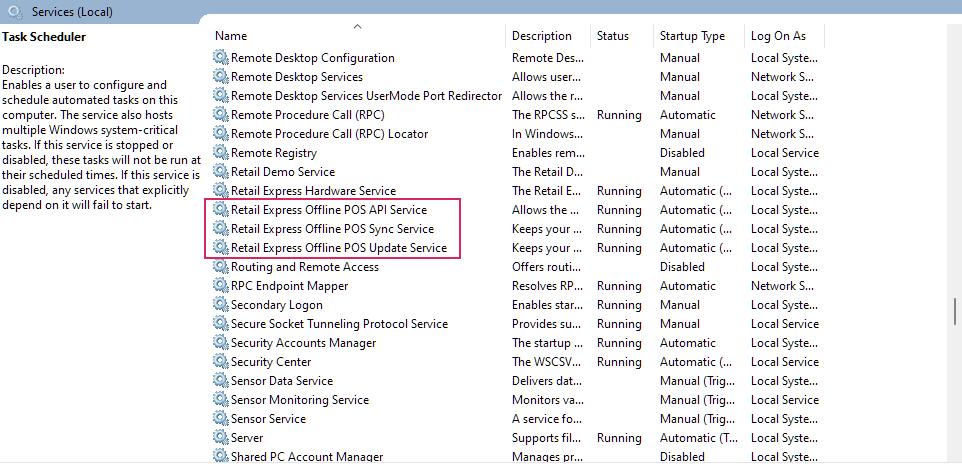Select Remote Desktop Services UserMode Port Redirector
The image size is (962, 464).
click(x=366, y=96)
